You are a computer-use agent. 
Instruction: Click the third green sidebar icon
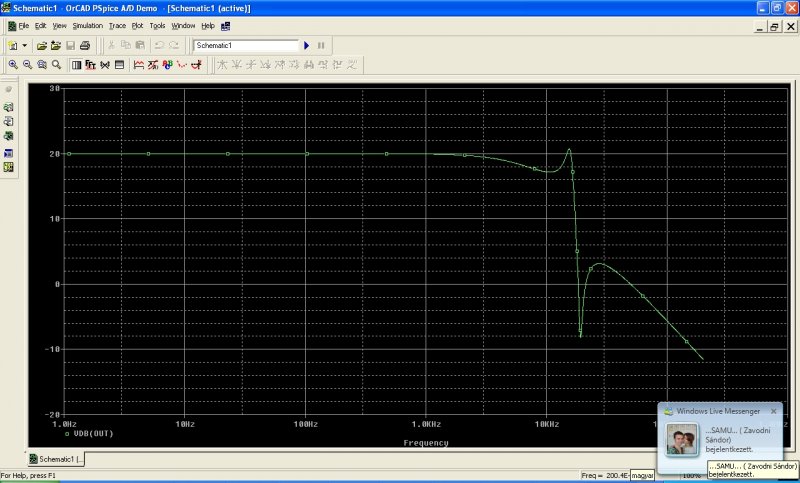[8, 136]
